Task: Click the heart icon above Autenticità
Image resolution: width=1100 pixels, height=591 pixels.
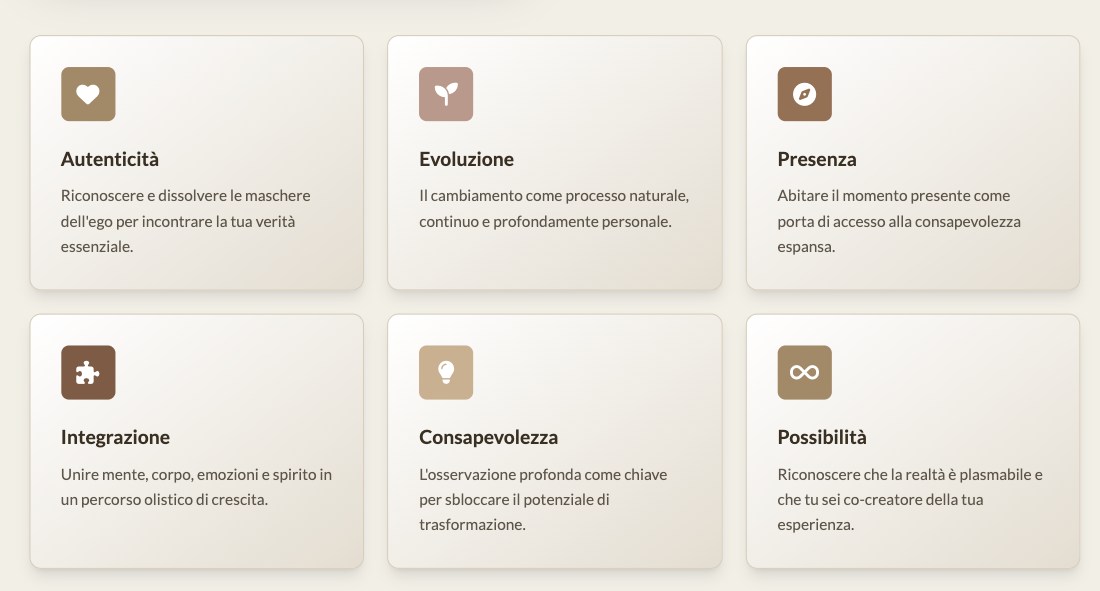Action: [x=88, y=94]
